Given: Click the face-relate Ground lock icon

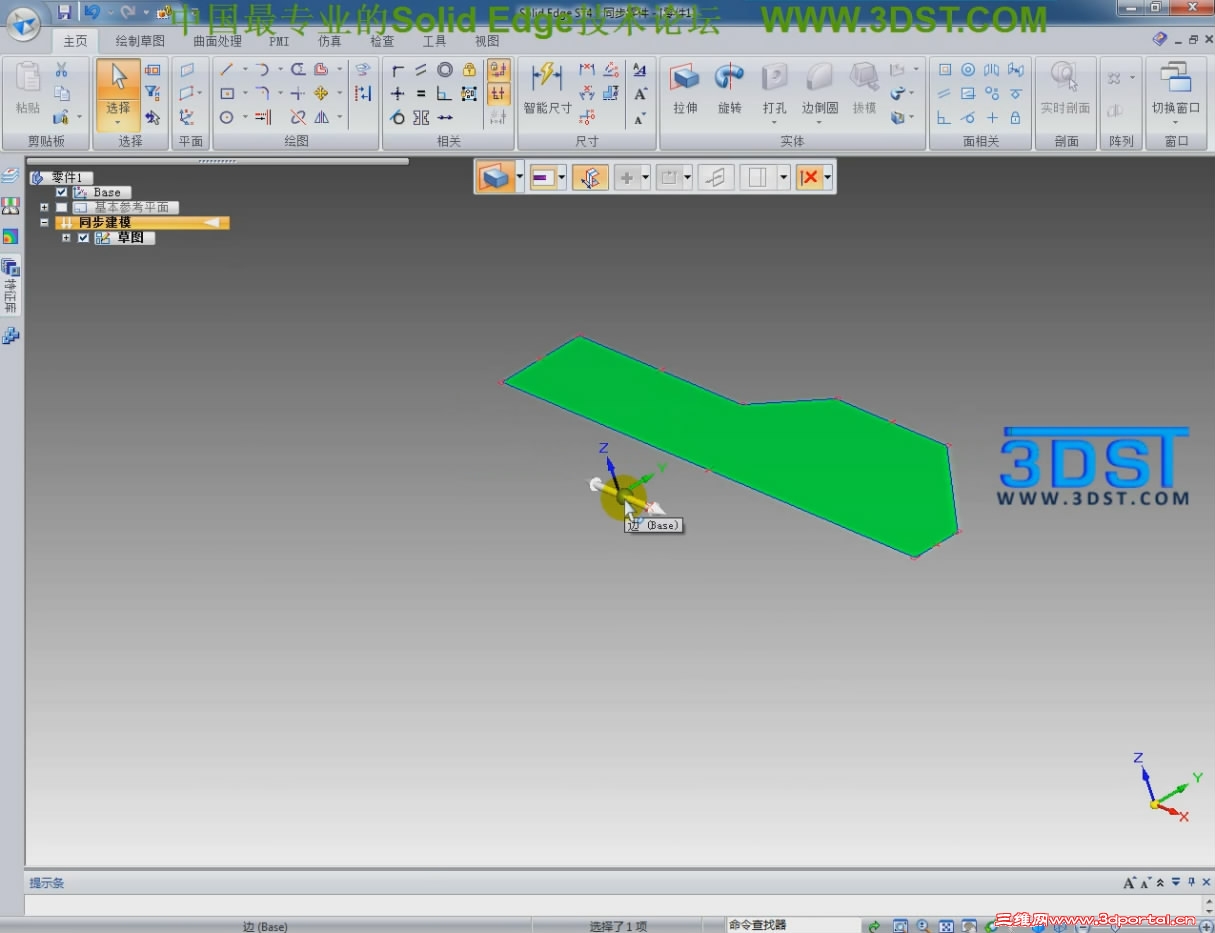Looking at the screenshot, I should (1015, 117).
